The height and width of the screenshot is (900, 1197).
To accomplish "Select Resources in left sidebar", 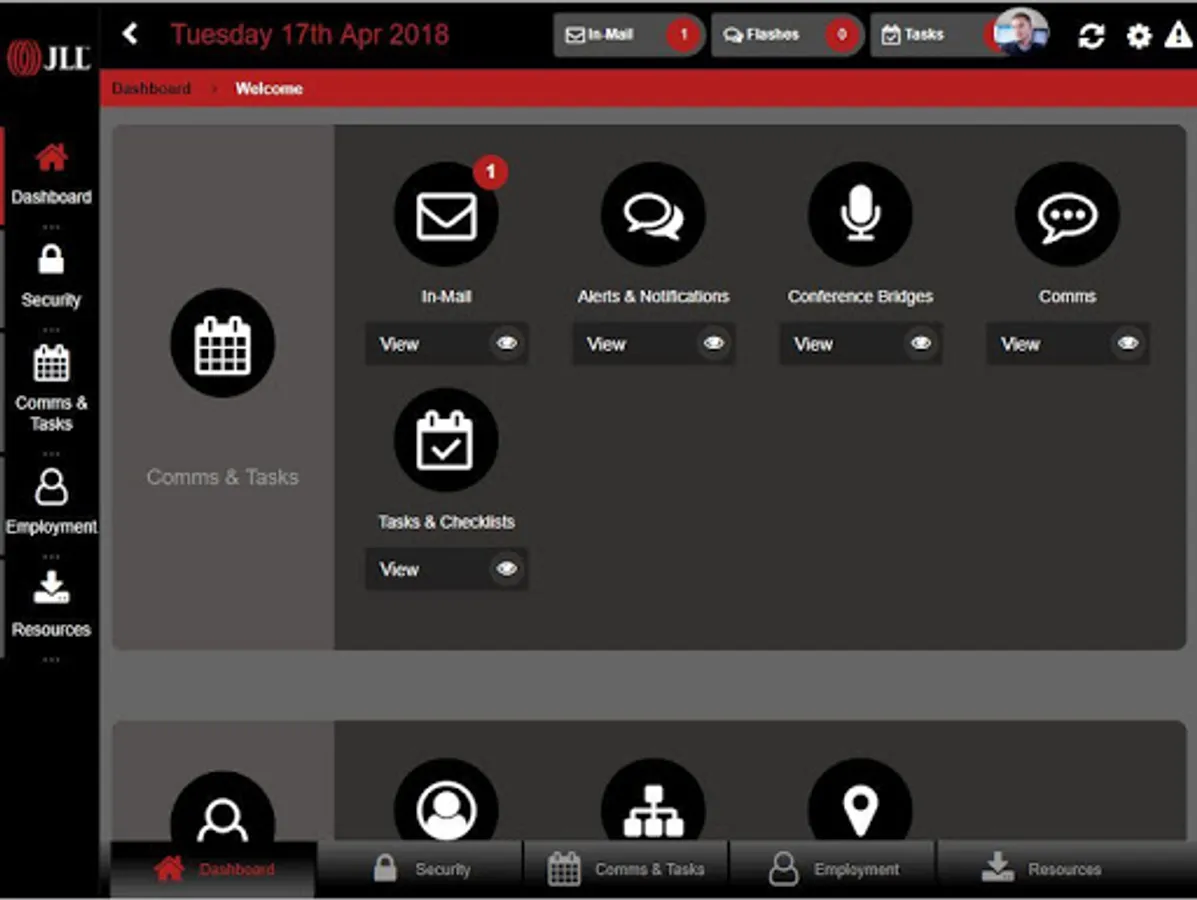I will click(x=50, y=606).
